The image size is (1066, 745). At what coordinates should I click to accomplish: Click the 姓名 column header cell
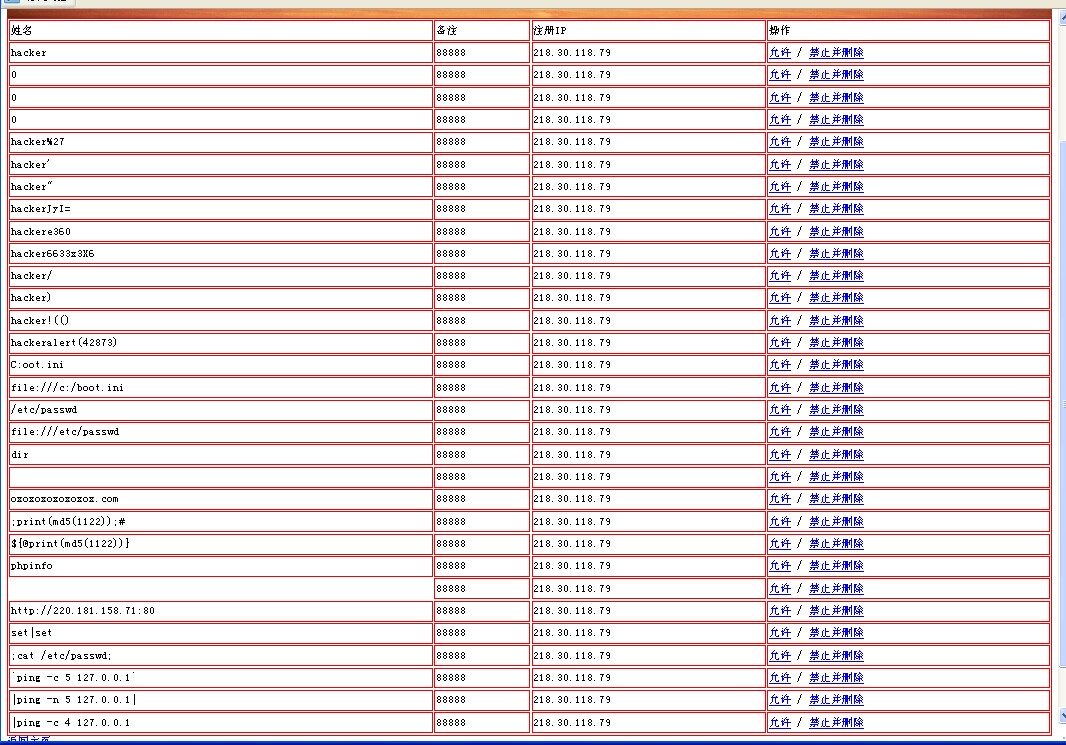[220, 31]
